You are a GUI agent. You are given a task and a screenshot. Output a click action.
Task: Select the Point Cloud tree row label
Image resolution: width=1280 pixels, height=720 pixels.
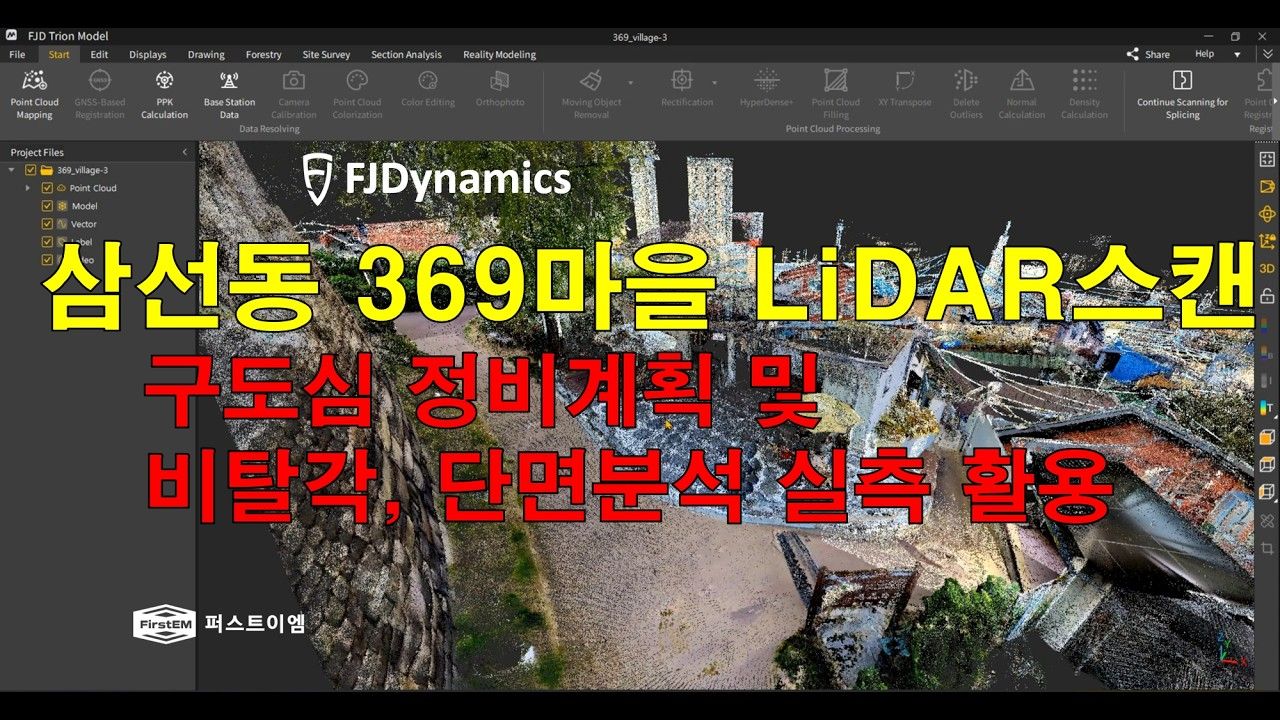(93, 188)
